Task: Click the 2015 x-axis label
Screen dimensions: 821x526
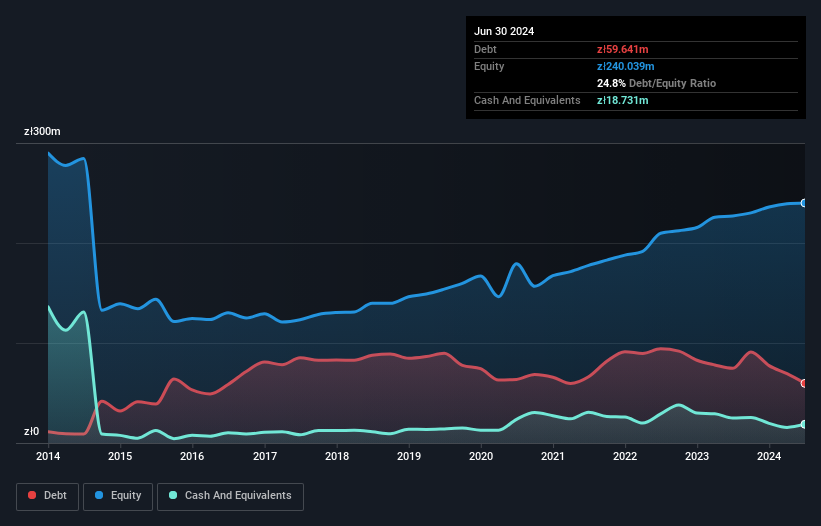Action: (120, 456)
